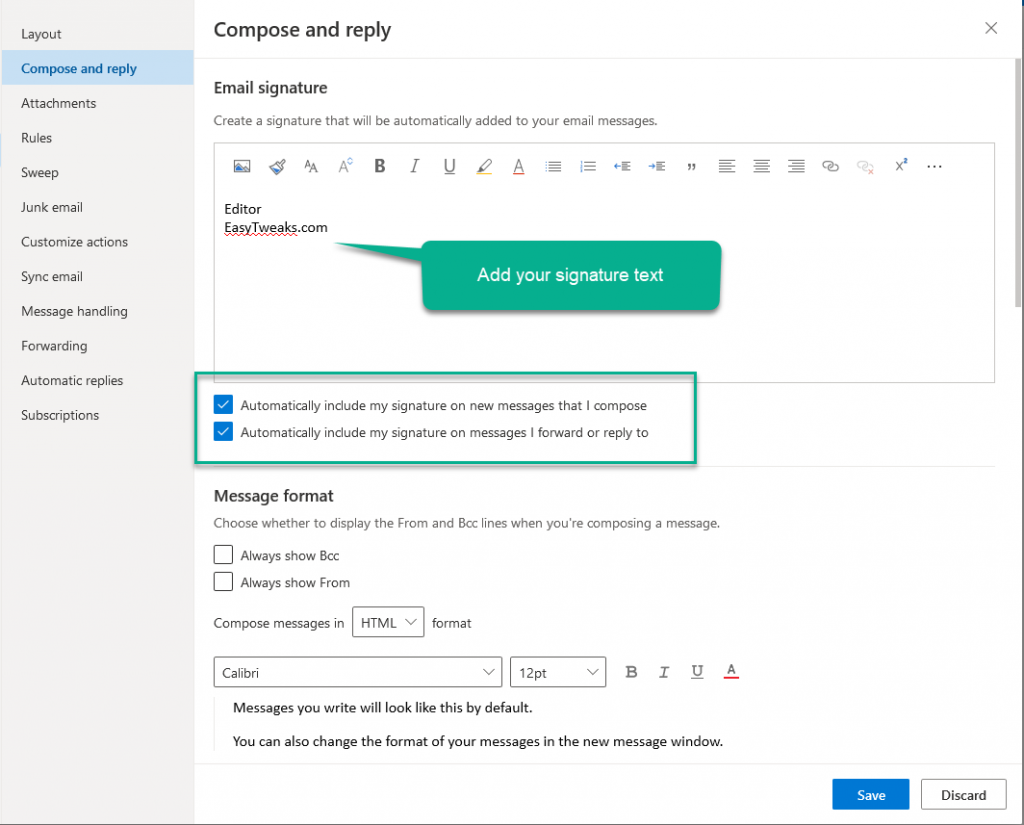The image size is (1024, 825).
Task: Increase indent in signature
Action: point(656,167)
